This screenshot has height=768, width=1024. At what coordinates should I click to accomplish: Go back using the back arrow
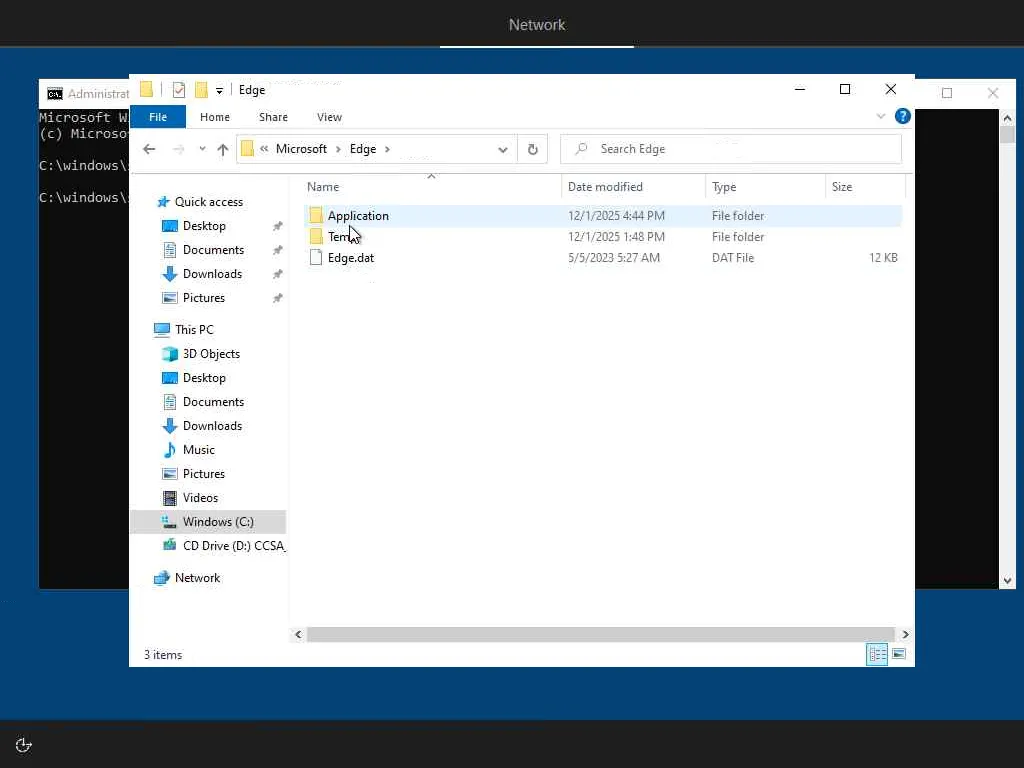(x=149, y=149)
